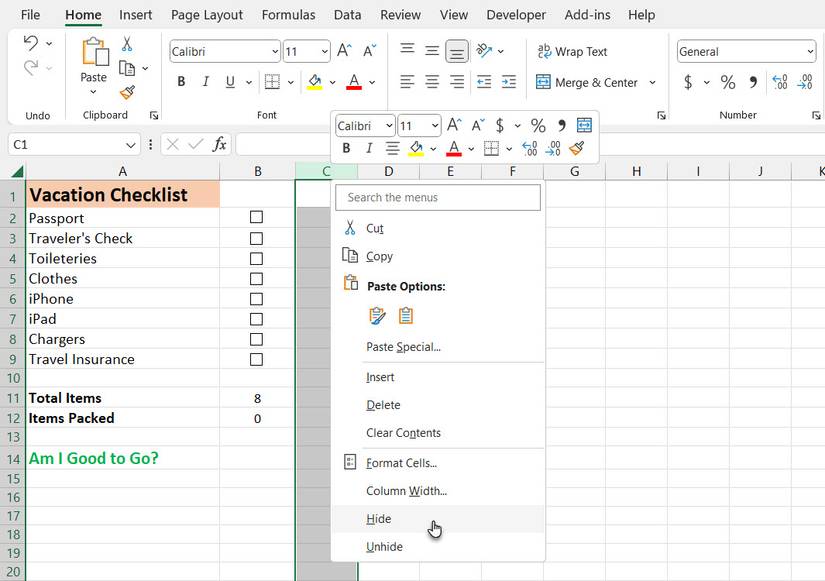Toggle Bold in the ribbon Font group
825x581 pixels.
[182, 82]
